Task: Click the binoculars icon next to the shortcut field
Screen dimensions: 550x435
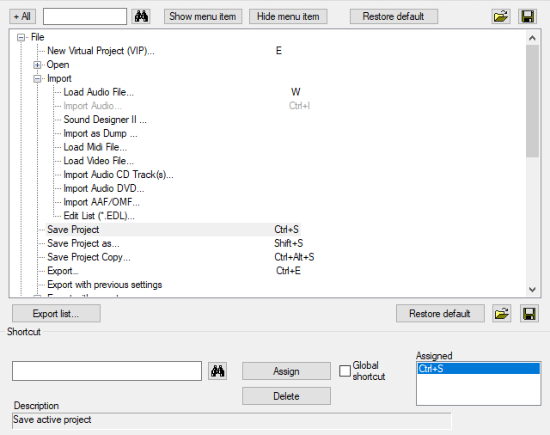Action: [217, 371]
